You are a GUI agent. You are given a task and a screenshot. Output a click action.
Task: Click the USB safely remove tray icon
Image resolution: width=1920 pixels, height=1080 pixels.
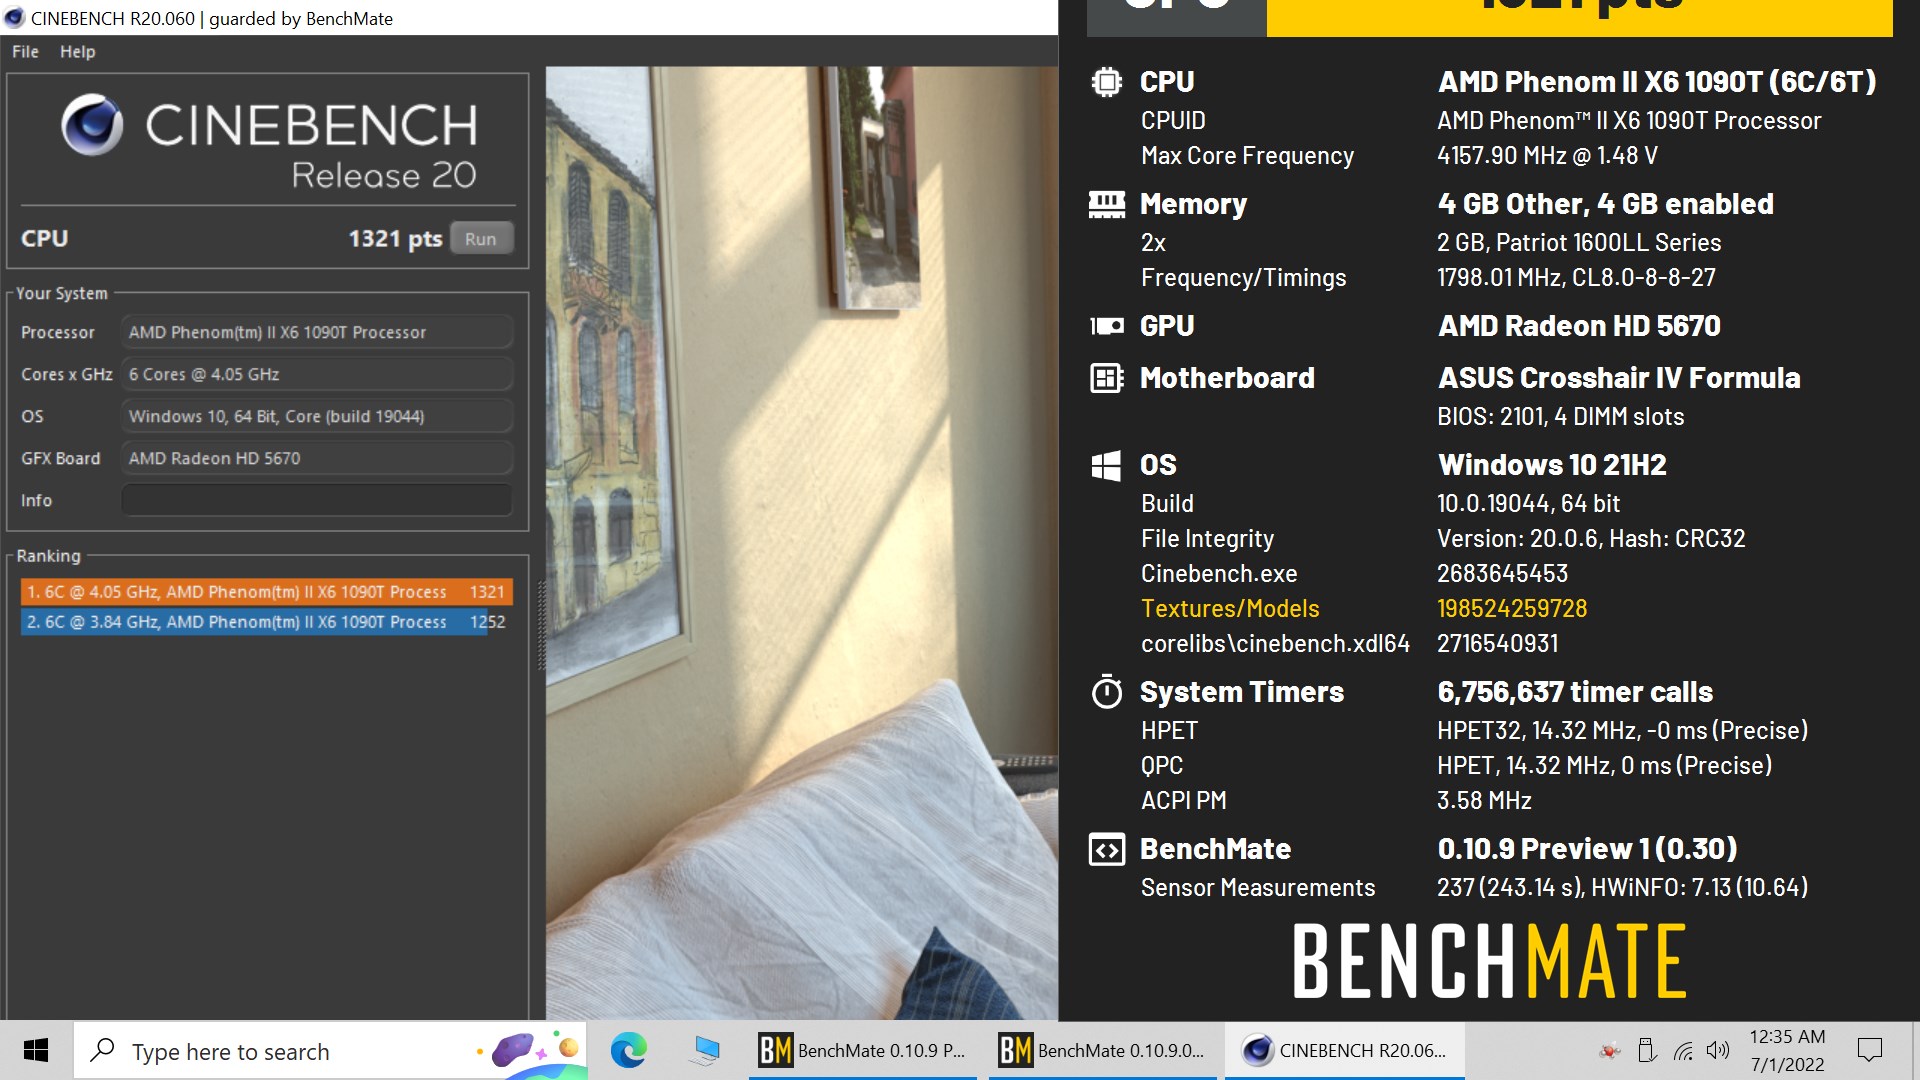pos(1646,1050)
